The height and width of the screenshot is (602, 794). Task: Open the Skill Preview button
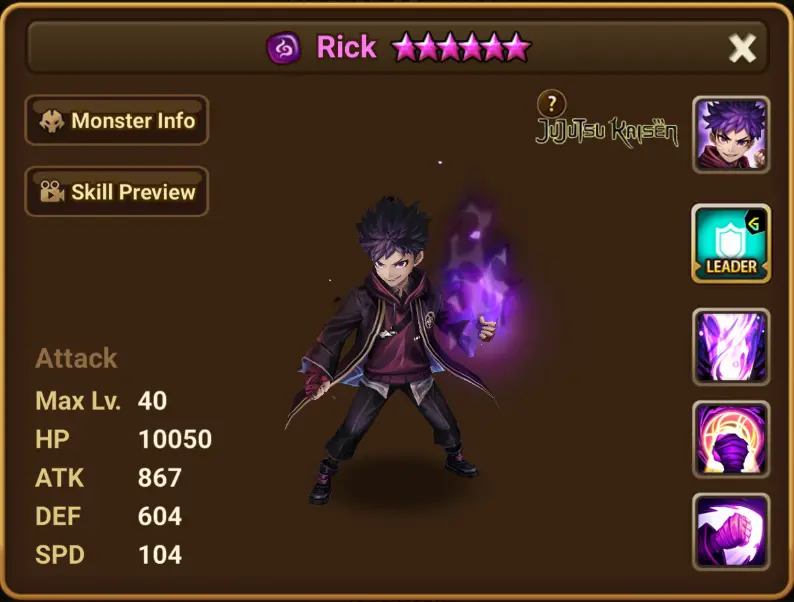[x=116, y=192]
